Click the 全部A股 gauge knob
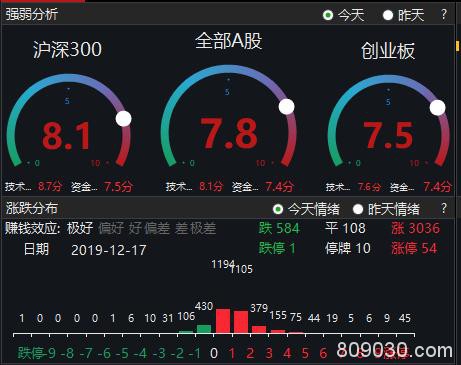 tap(286, 107)
